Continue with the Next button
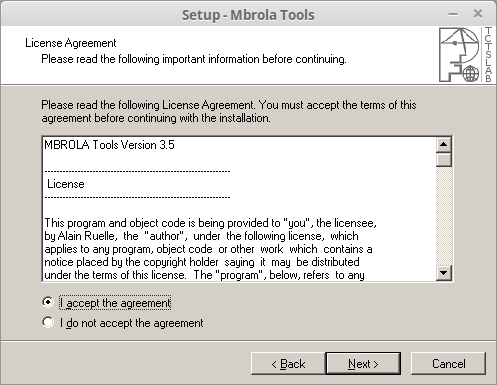This screenshot has height=385, width=497. click(363, 364)
